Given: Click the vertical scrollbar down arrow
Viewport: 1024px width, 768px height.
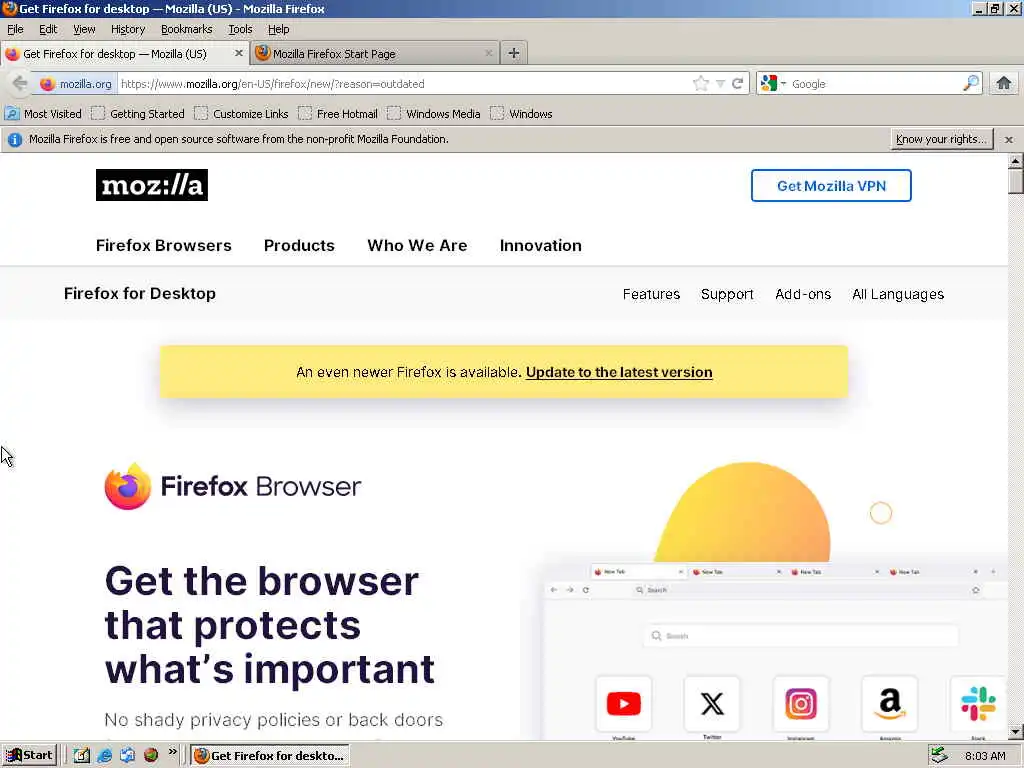Looking at the screenshot, I should tap(1016, 731).
